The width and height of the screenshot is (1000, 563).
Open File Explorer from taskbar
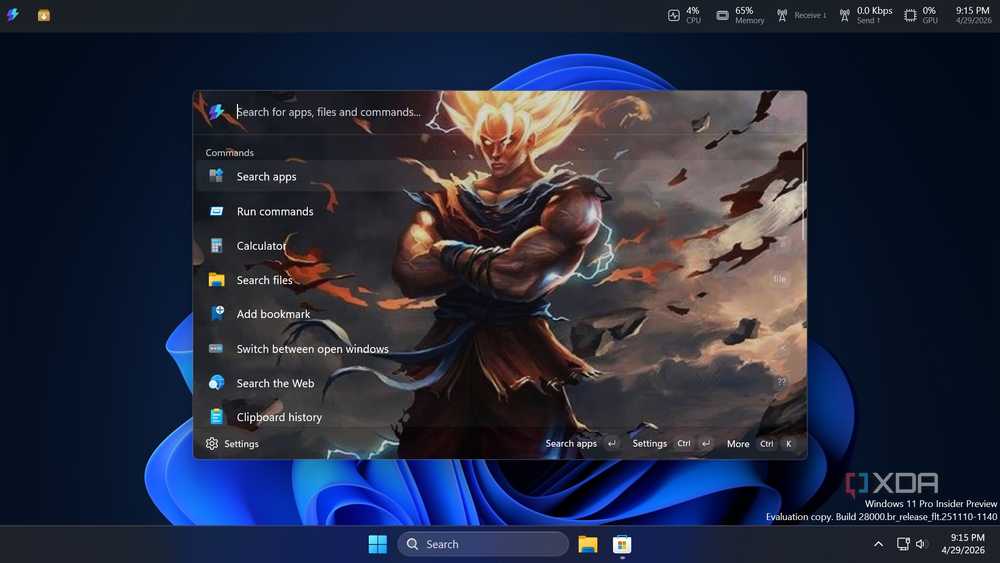coord(587,544)
